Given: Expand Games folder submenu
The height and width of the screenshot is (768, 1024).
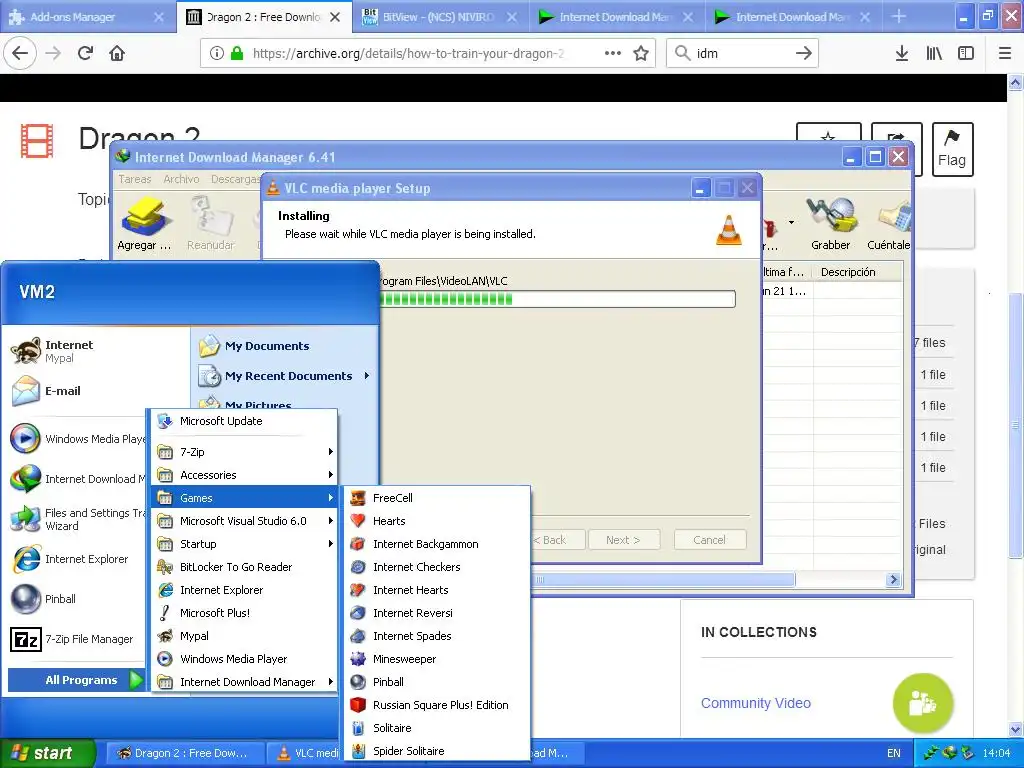Looking at the screenshot, I should [x=244, y=498].
